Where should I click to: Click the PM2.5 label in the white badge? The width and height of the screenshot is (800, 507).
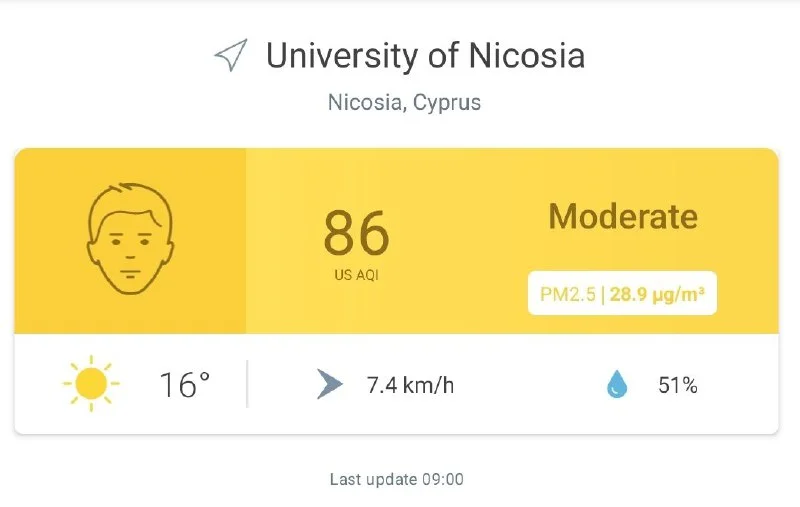pos(567,294)
